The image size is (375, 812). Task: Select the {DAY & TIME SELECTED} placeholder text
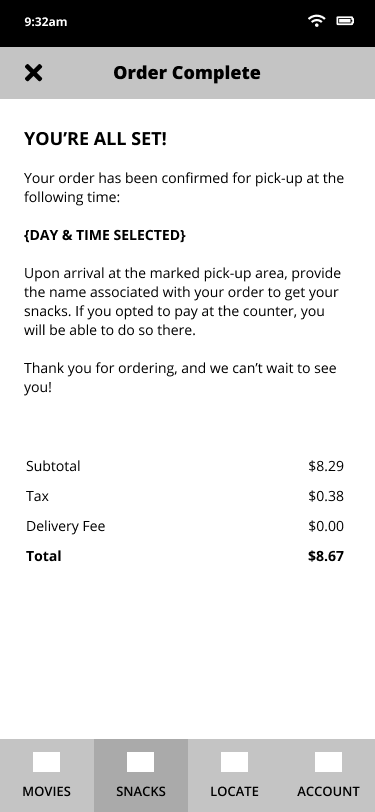click(105, 235)
